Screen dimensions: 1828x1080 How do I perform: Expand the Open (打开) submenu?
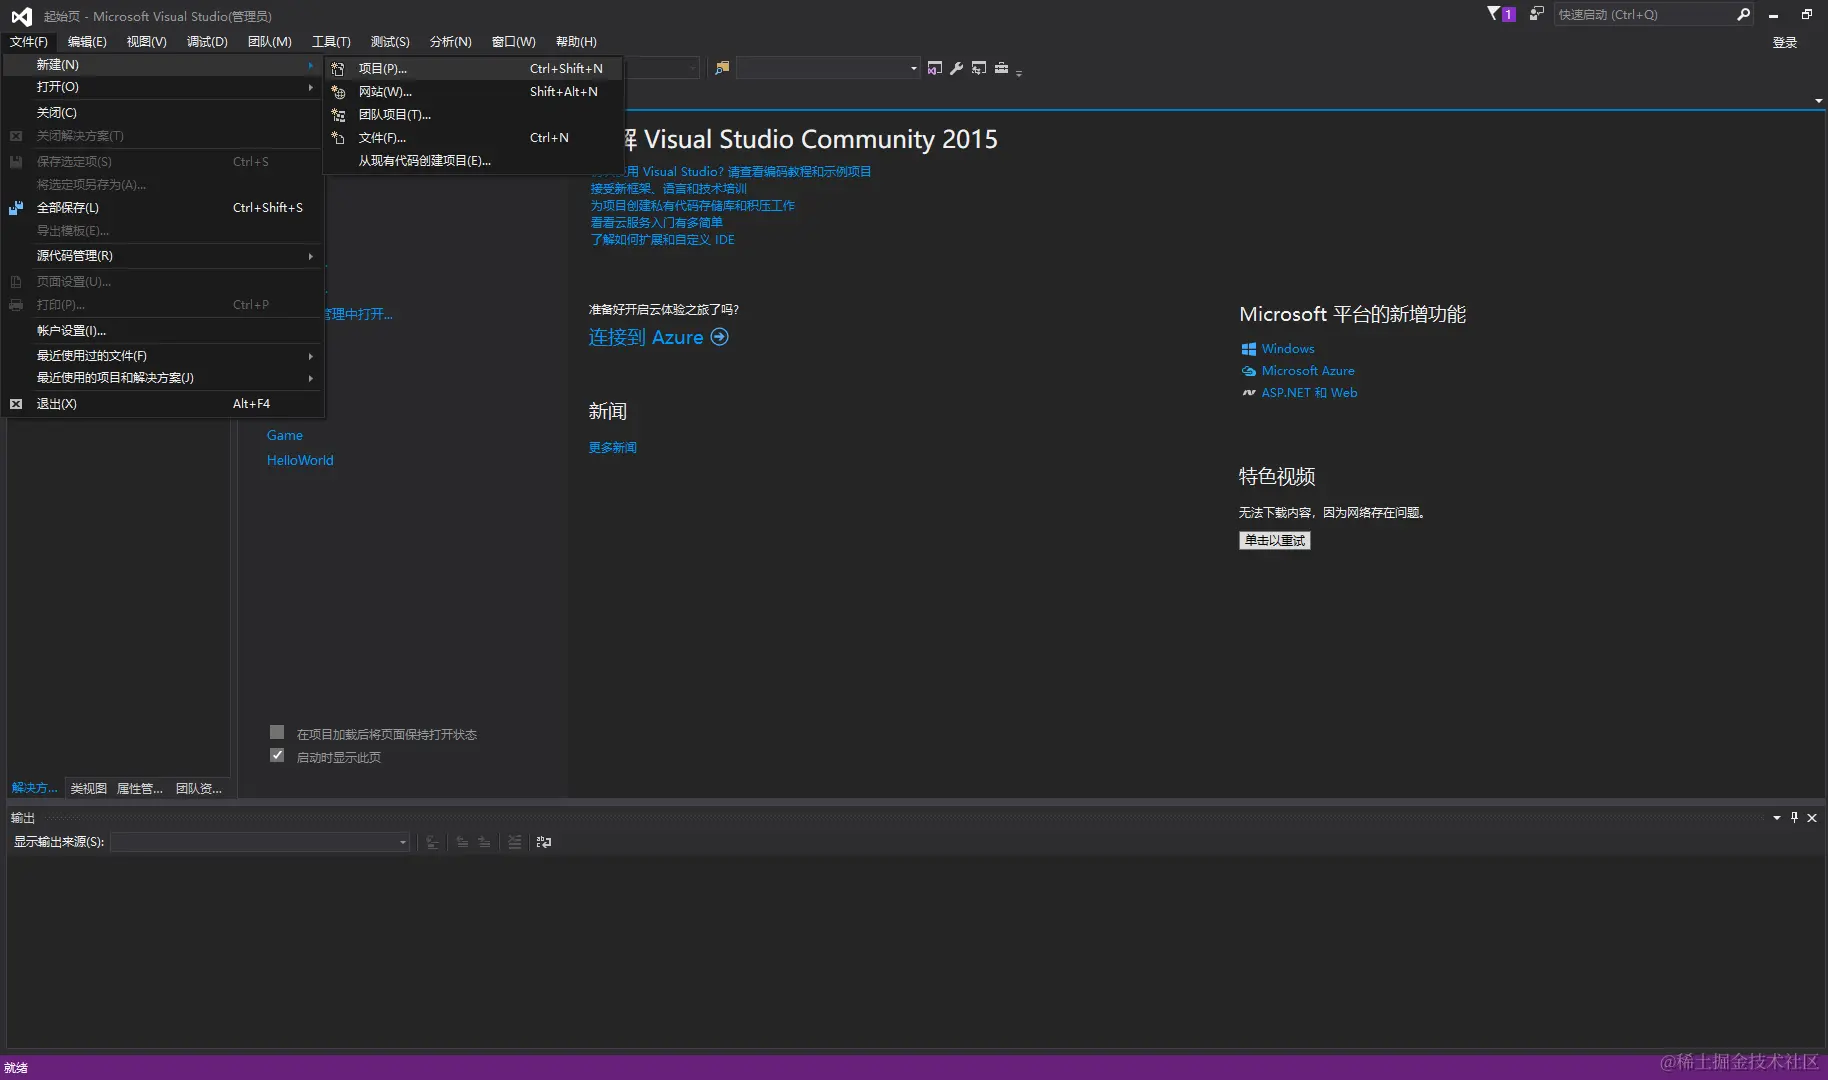162,87
